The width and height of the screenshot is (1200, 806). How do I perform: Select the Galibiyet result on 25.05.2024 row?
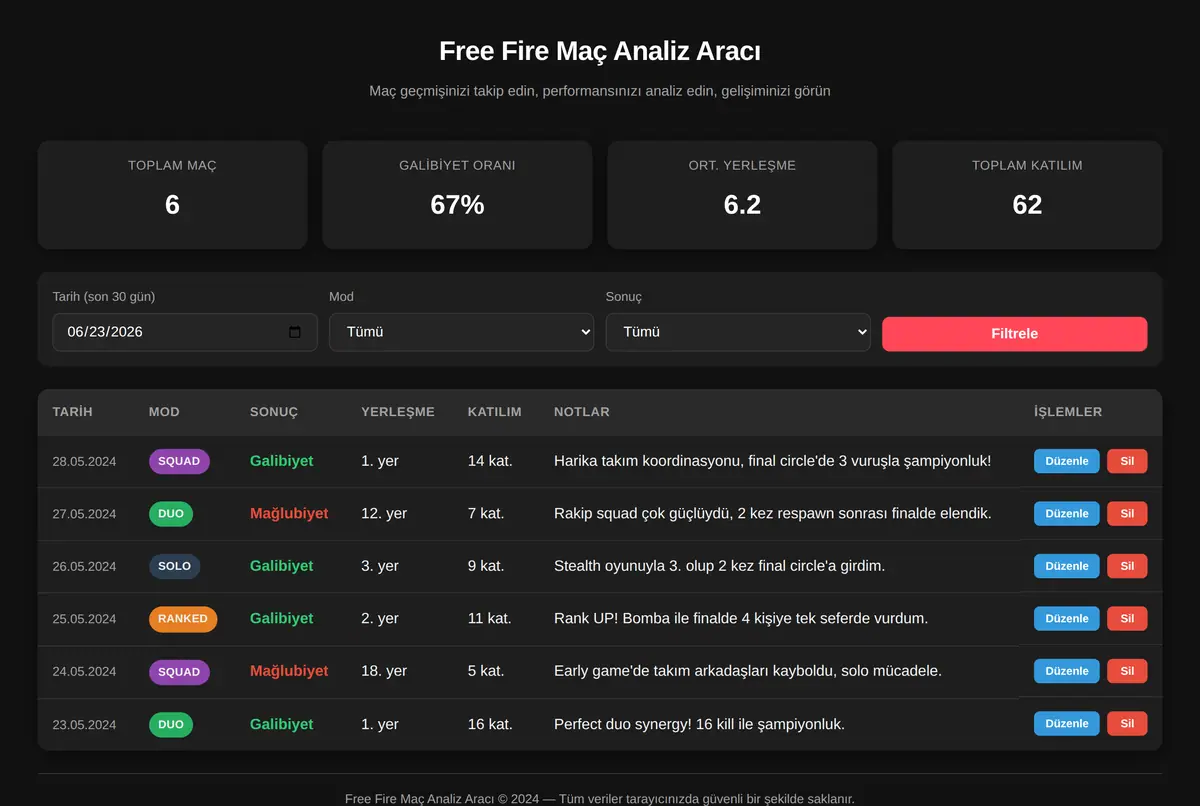(x=282, y=619)
